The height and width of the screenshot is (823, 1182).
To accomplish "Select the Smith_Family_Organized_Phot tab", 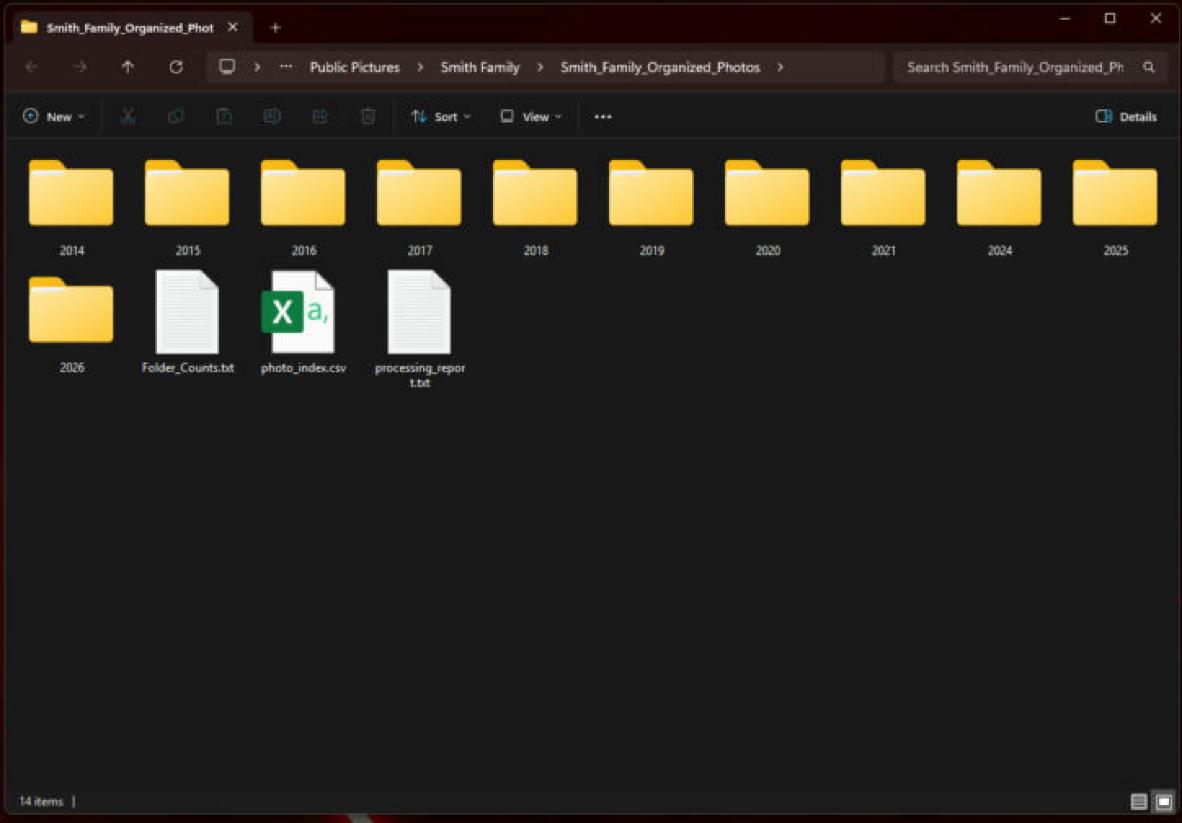I will [x=130, y=28].
